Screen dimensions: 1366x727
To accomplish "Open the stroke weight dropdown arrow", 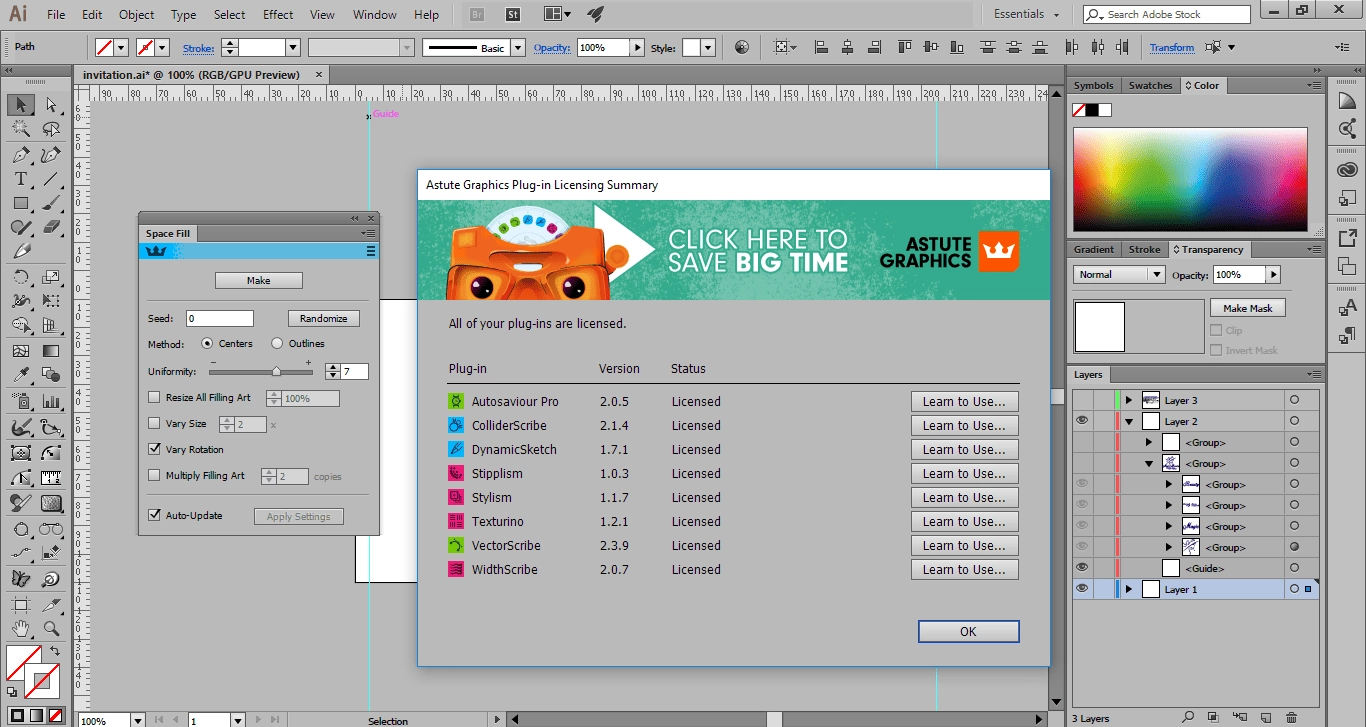I will click(x=293, y=47).
